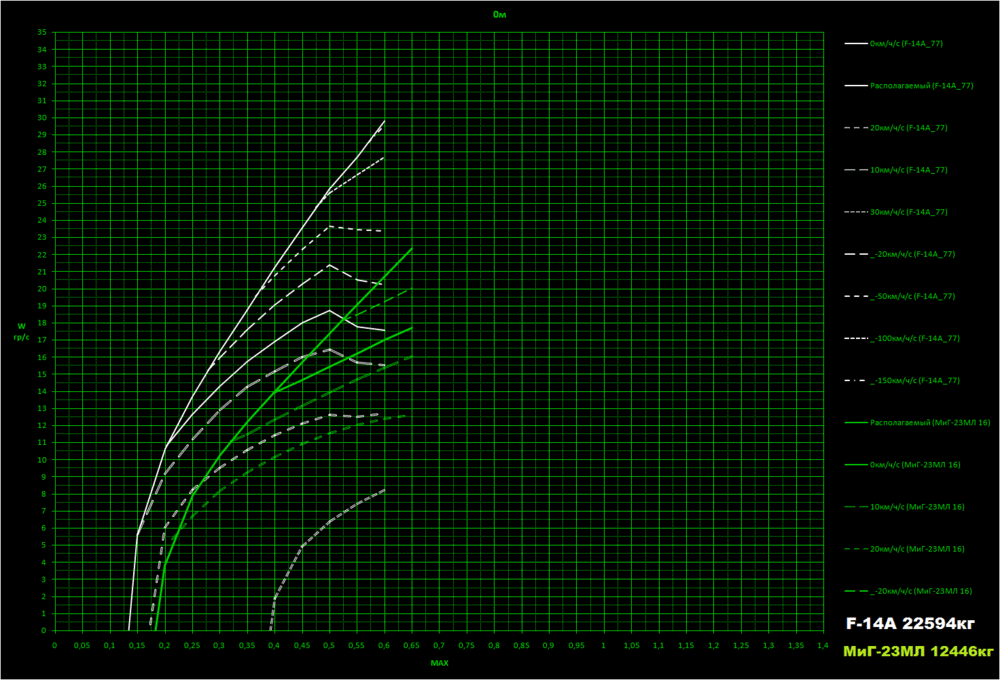Select the dash-dot sample for -150км/ч/с (F-14A_77)
Screen dimensions: 1000x680
point(856,379)
